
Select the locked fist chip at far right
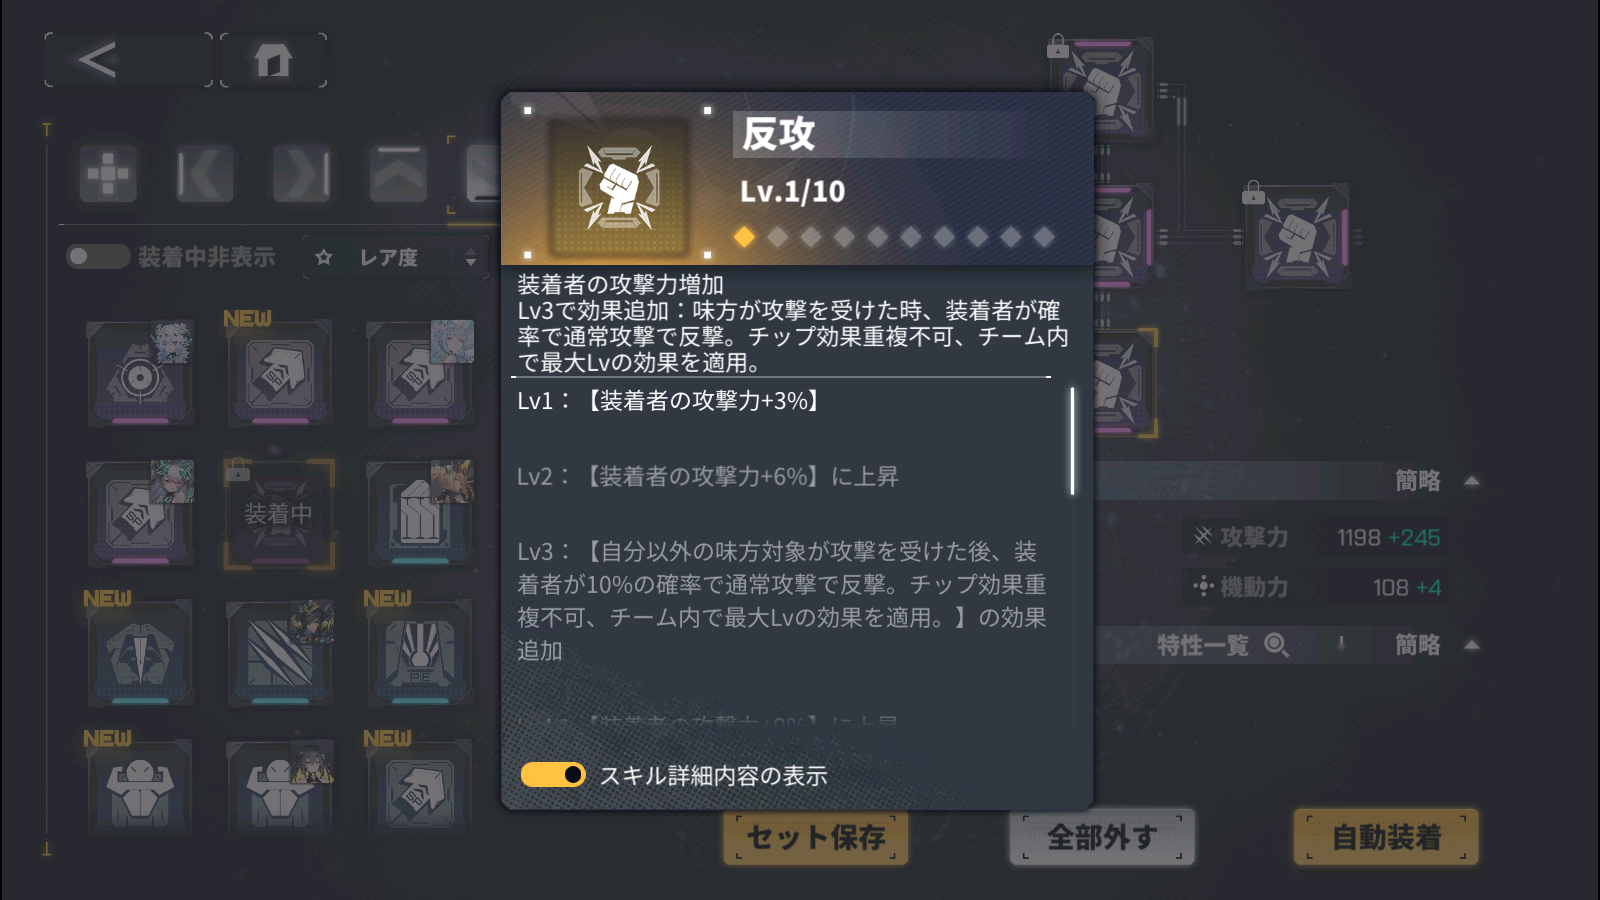point(1298,237)
